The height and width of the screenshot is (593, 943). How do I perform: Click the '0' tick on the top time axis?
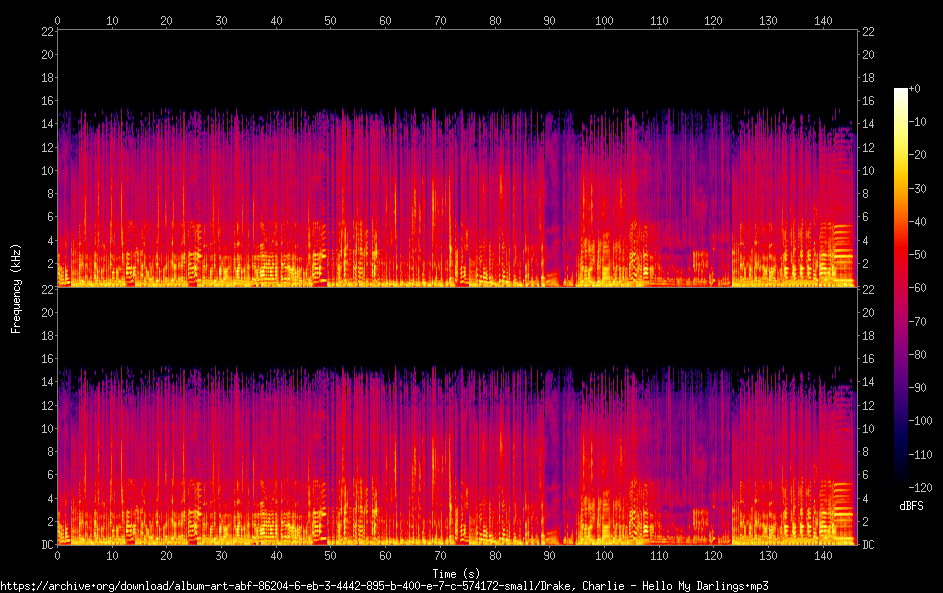pyautogui.click(x=57, y=20)
